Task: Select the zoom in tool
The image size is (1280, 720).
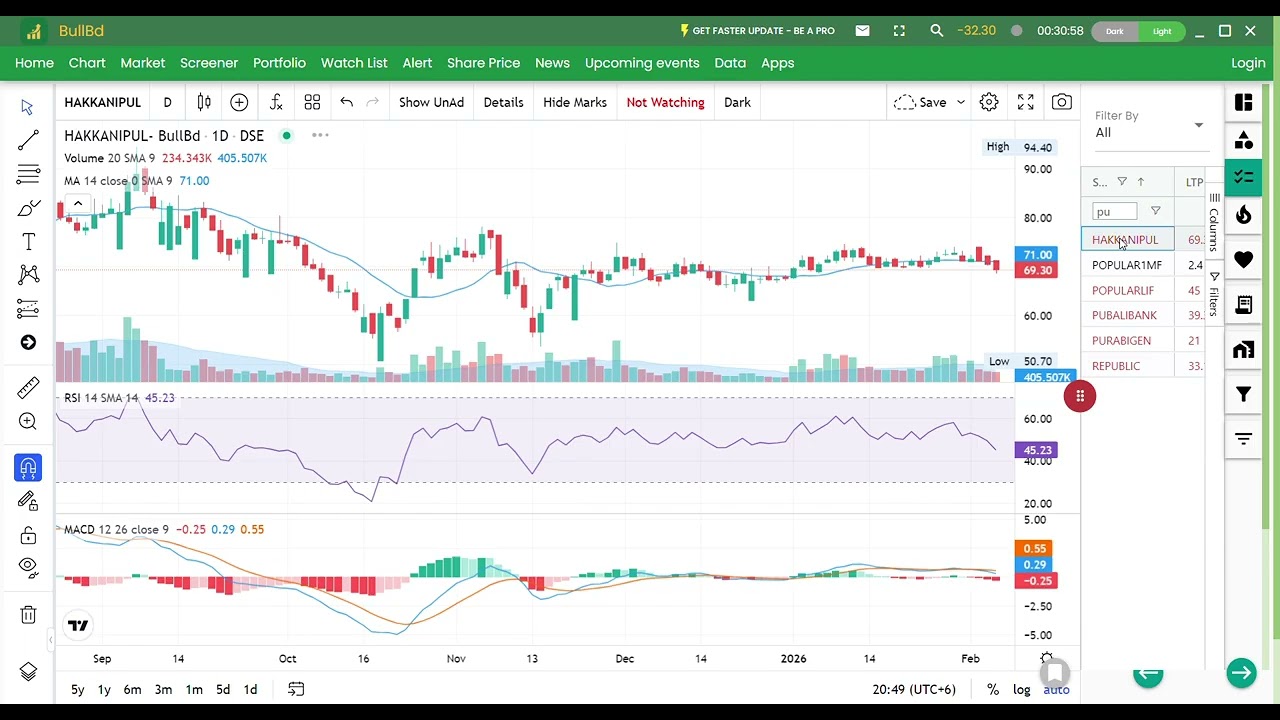Action: click(28, 422)
